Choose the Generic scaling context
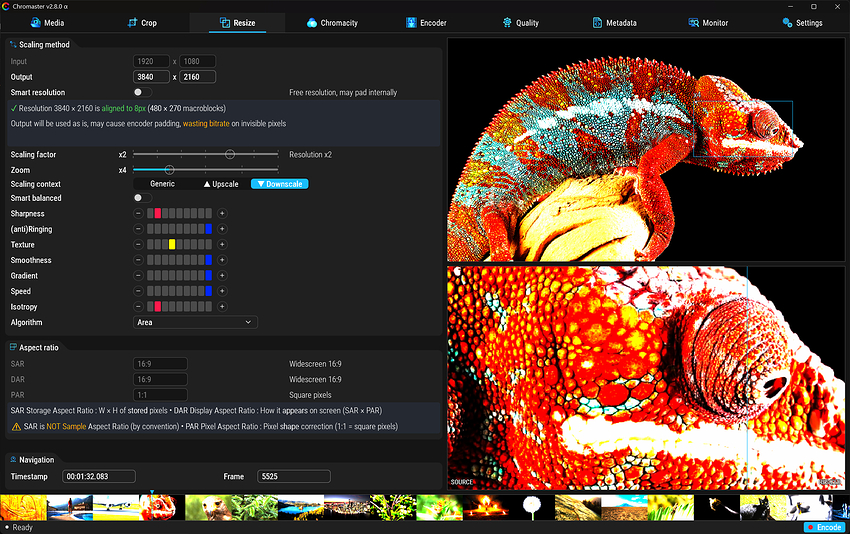The image size is (850, 534). pos(163,184)
